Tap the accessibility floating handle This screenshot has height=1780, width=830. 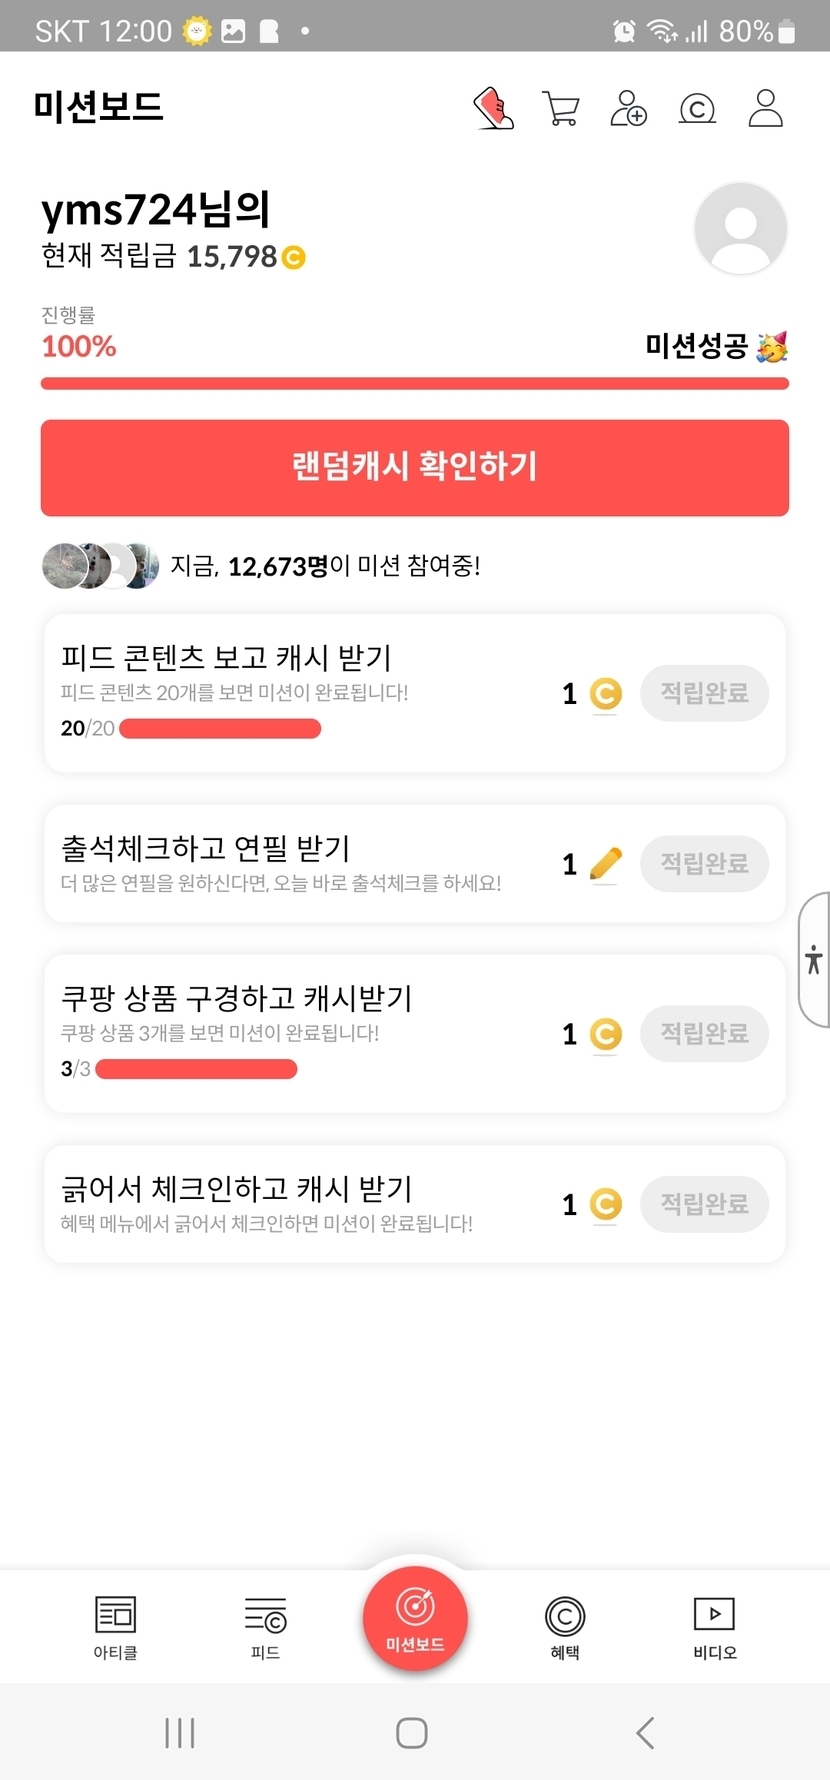814,960
